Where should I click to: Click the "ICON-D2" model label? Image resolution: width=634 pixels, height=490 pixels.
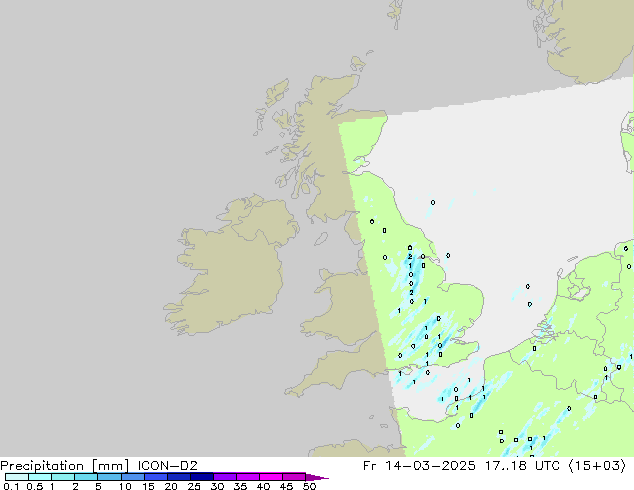point(167,466)
